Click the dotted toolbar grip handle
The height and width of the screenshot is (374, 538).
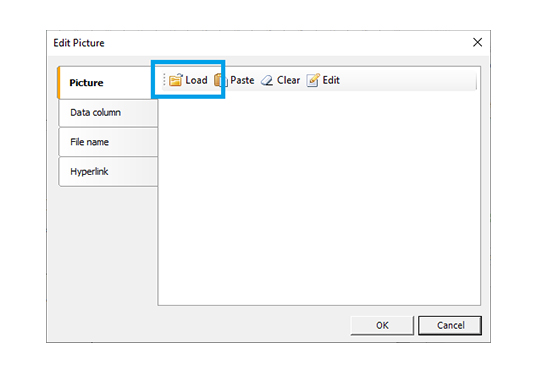164,80
